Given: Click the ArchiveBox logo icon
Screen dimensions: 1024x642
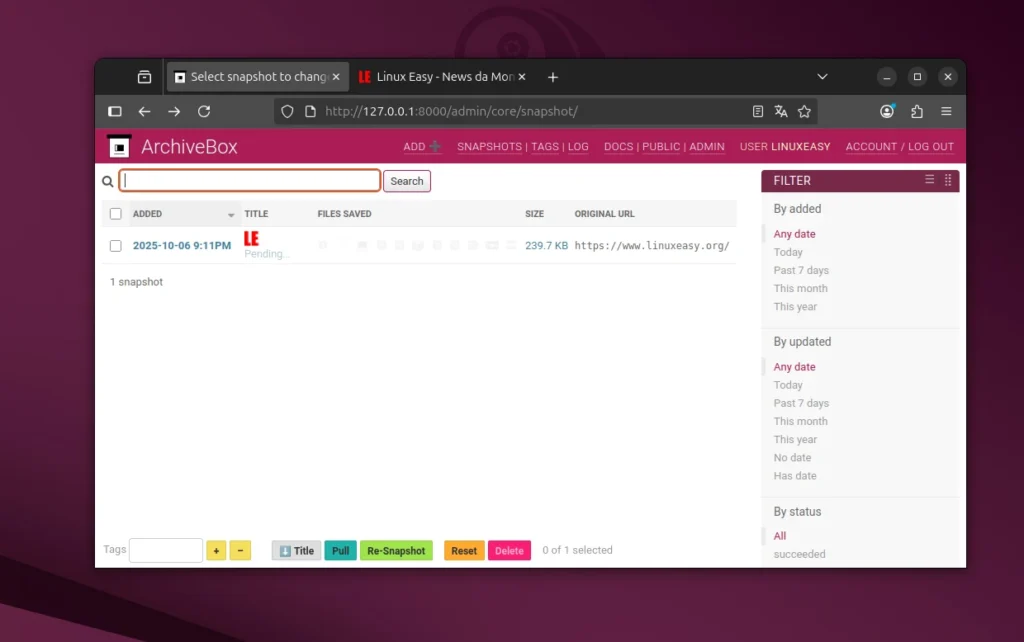Looking at the screenshot, I should [118, 146].
